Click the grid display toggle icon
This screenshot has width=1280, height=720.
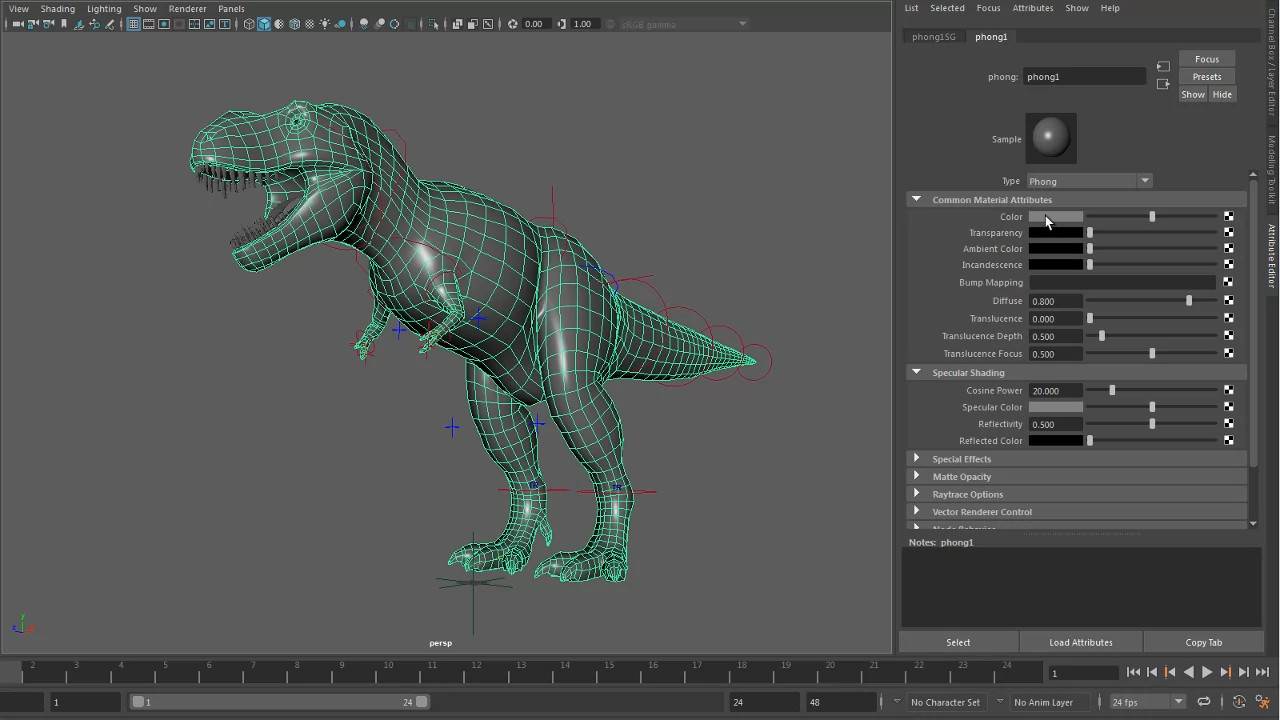tap(133, 24)
